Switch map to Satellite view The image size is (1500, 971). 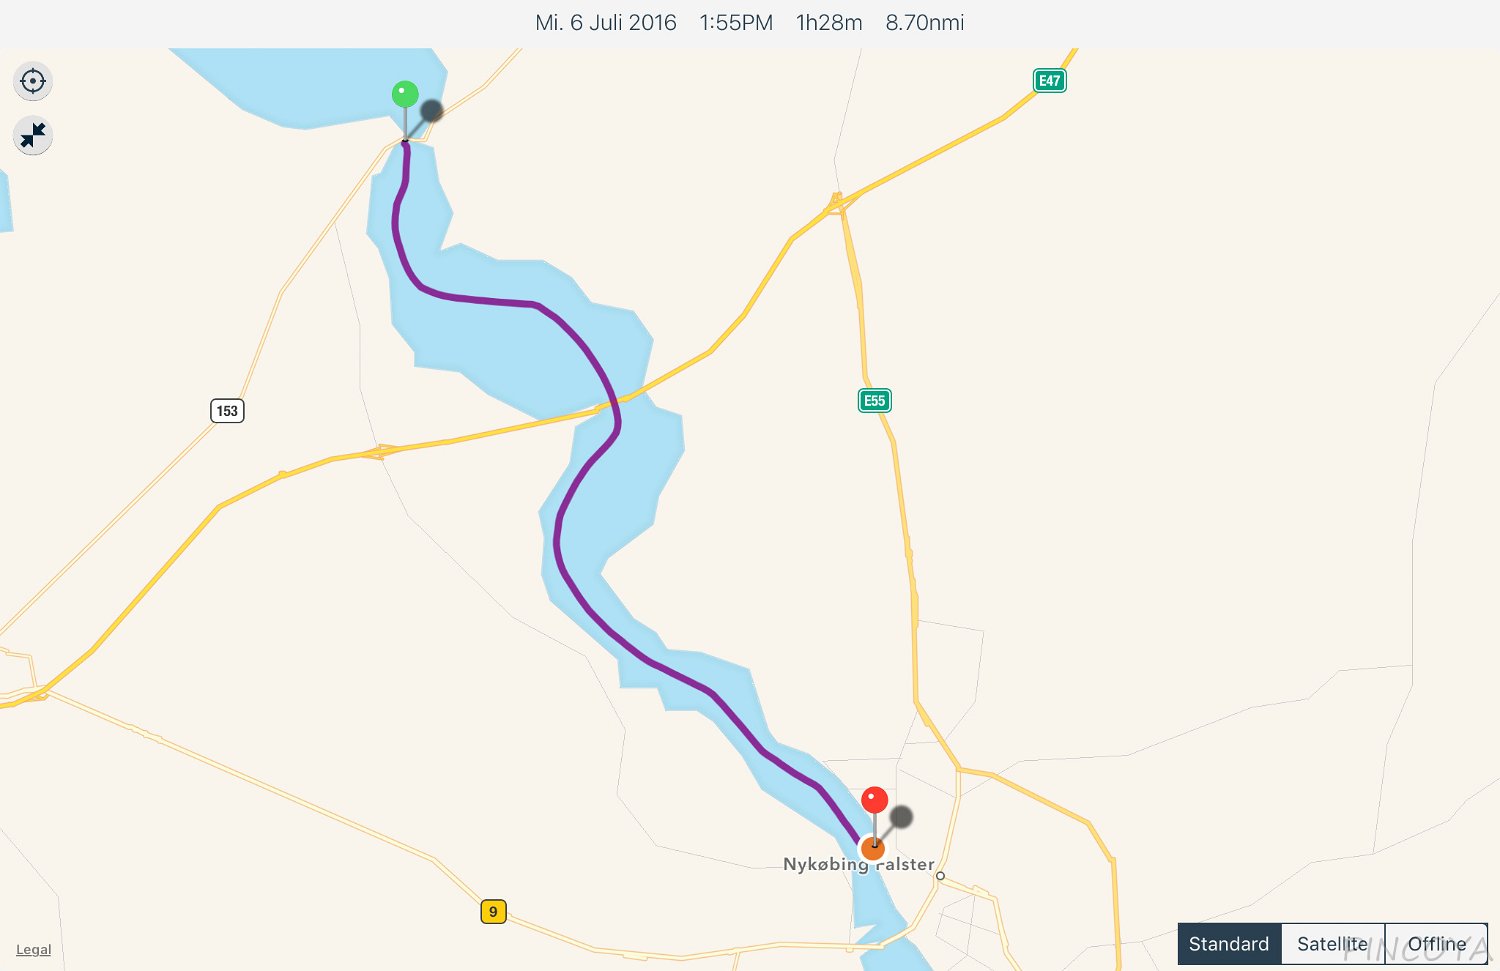pos(1332,944)
